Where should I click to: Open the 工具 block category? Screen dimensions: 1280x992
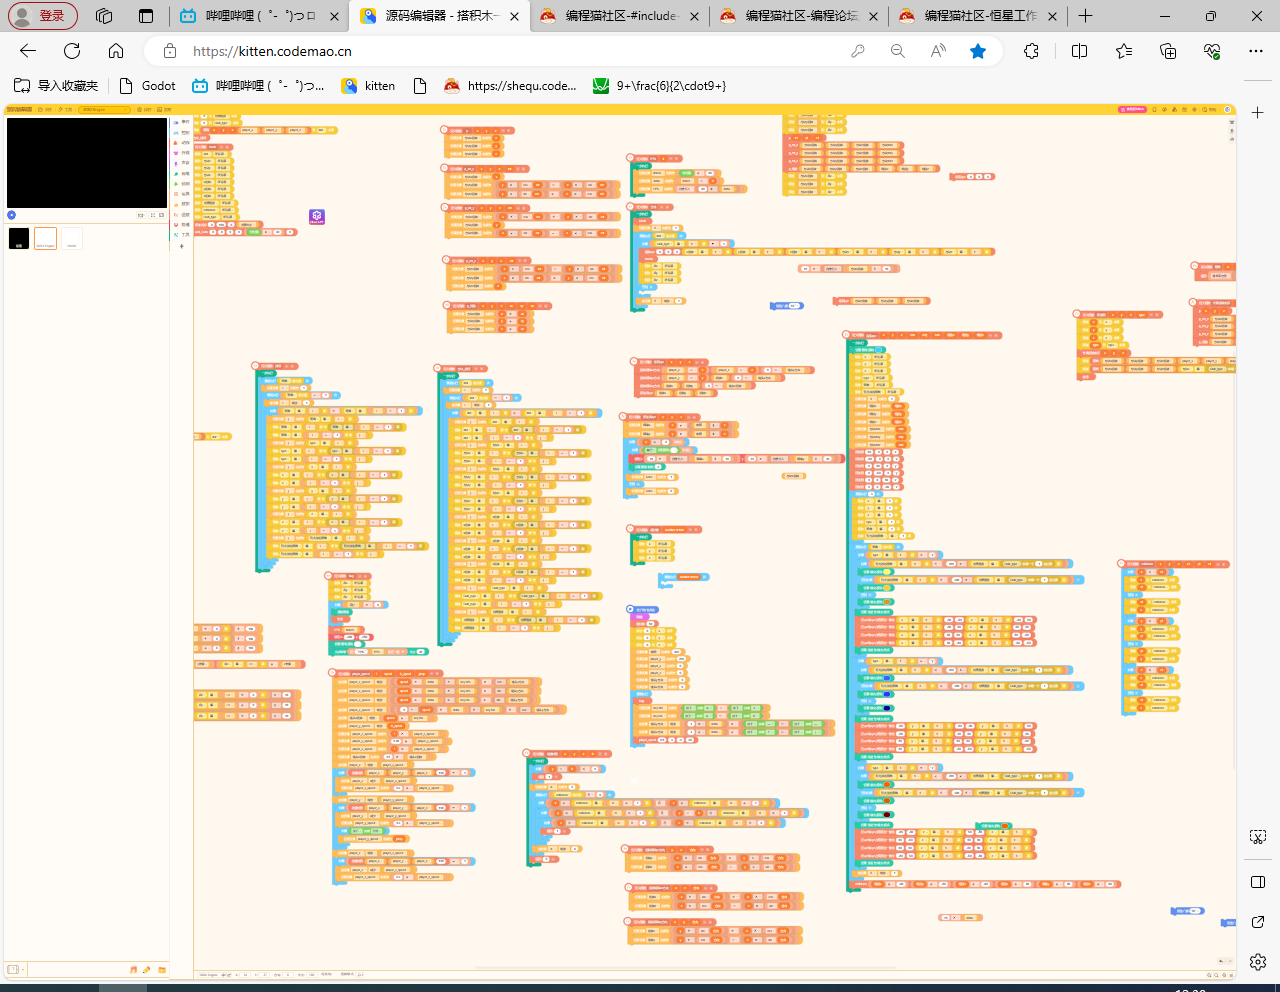(181, 235)
